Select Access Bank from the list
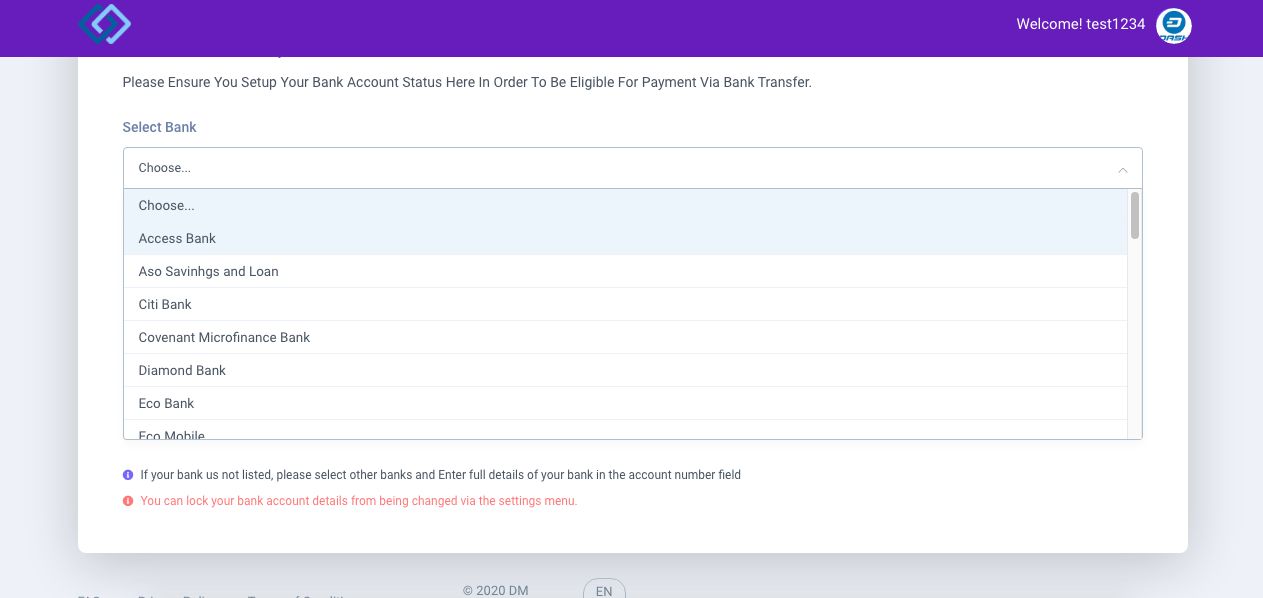Image resolution: width=1263 pixels, height=598 pixels. pos(177,238)
